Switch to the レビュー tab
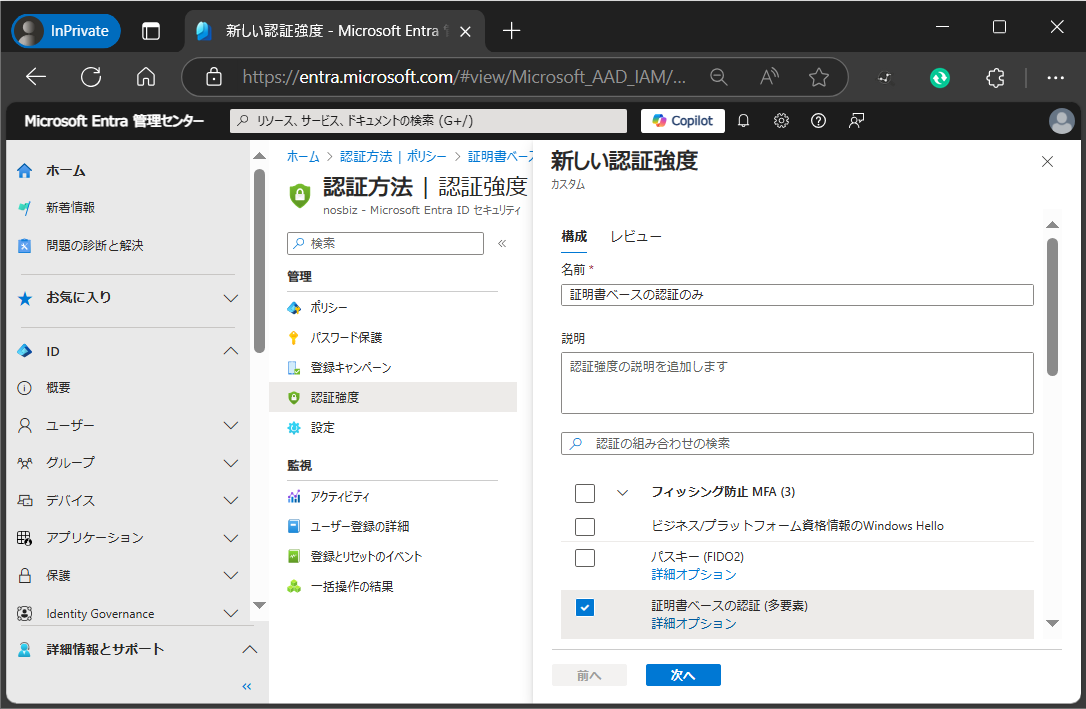Viewport: 1086px width, 709px height. point(636,237)
